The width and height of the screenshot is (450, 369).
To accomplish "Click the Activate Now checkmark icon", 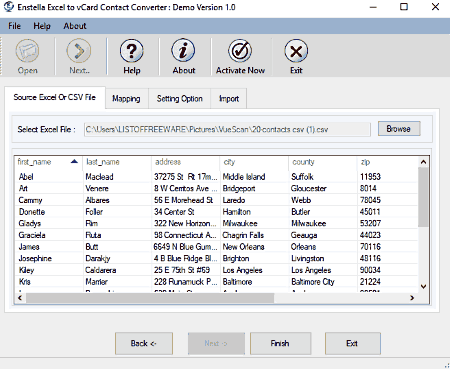I will click(240, 51).
